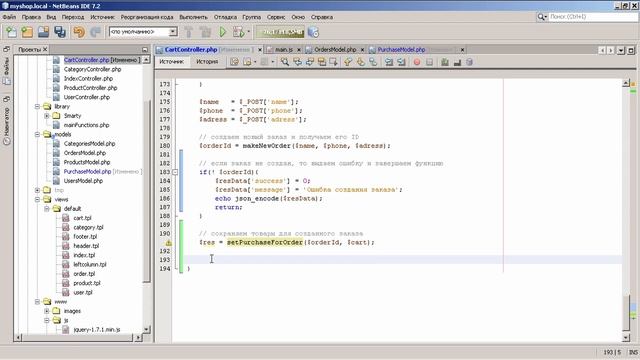Image resolution: width=640 pixels, height=360 pixels.
Task: Click the red Start Macro Recording icon
Action: click(417, 62)
